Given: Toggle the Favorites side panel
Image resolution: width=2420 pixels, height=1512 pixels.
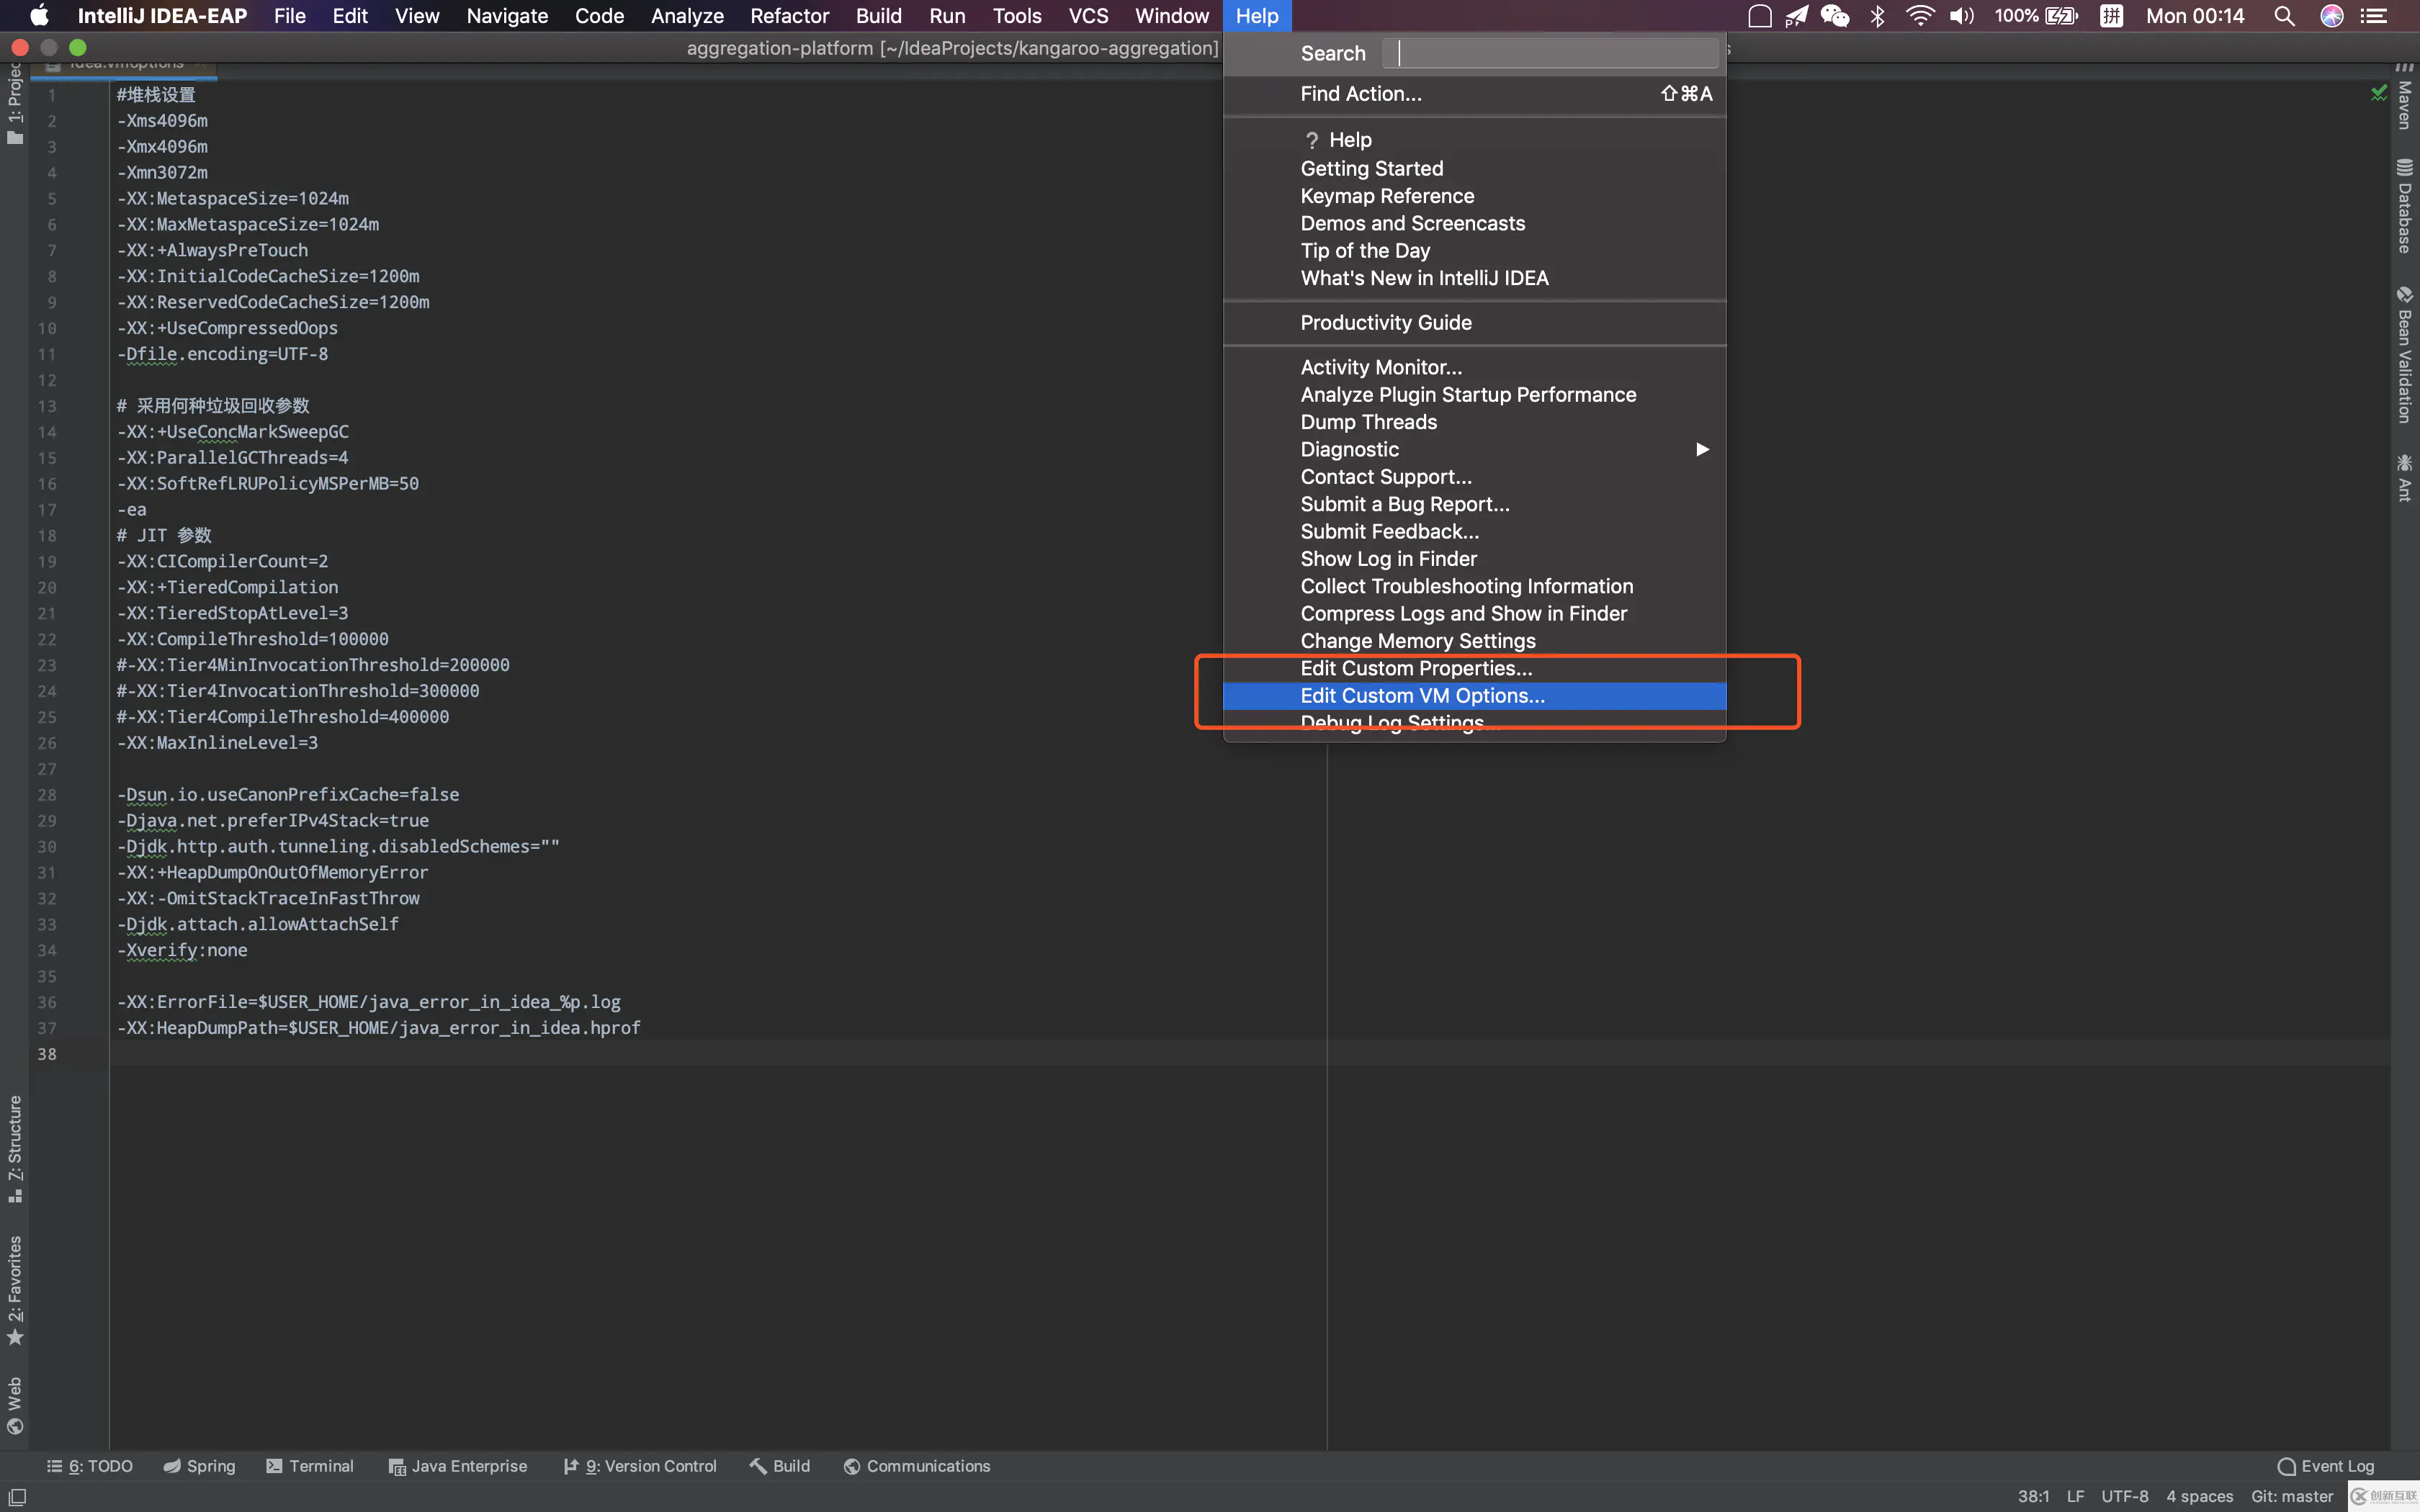Looking at the screenshot, I should [15, 1290].
